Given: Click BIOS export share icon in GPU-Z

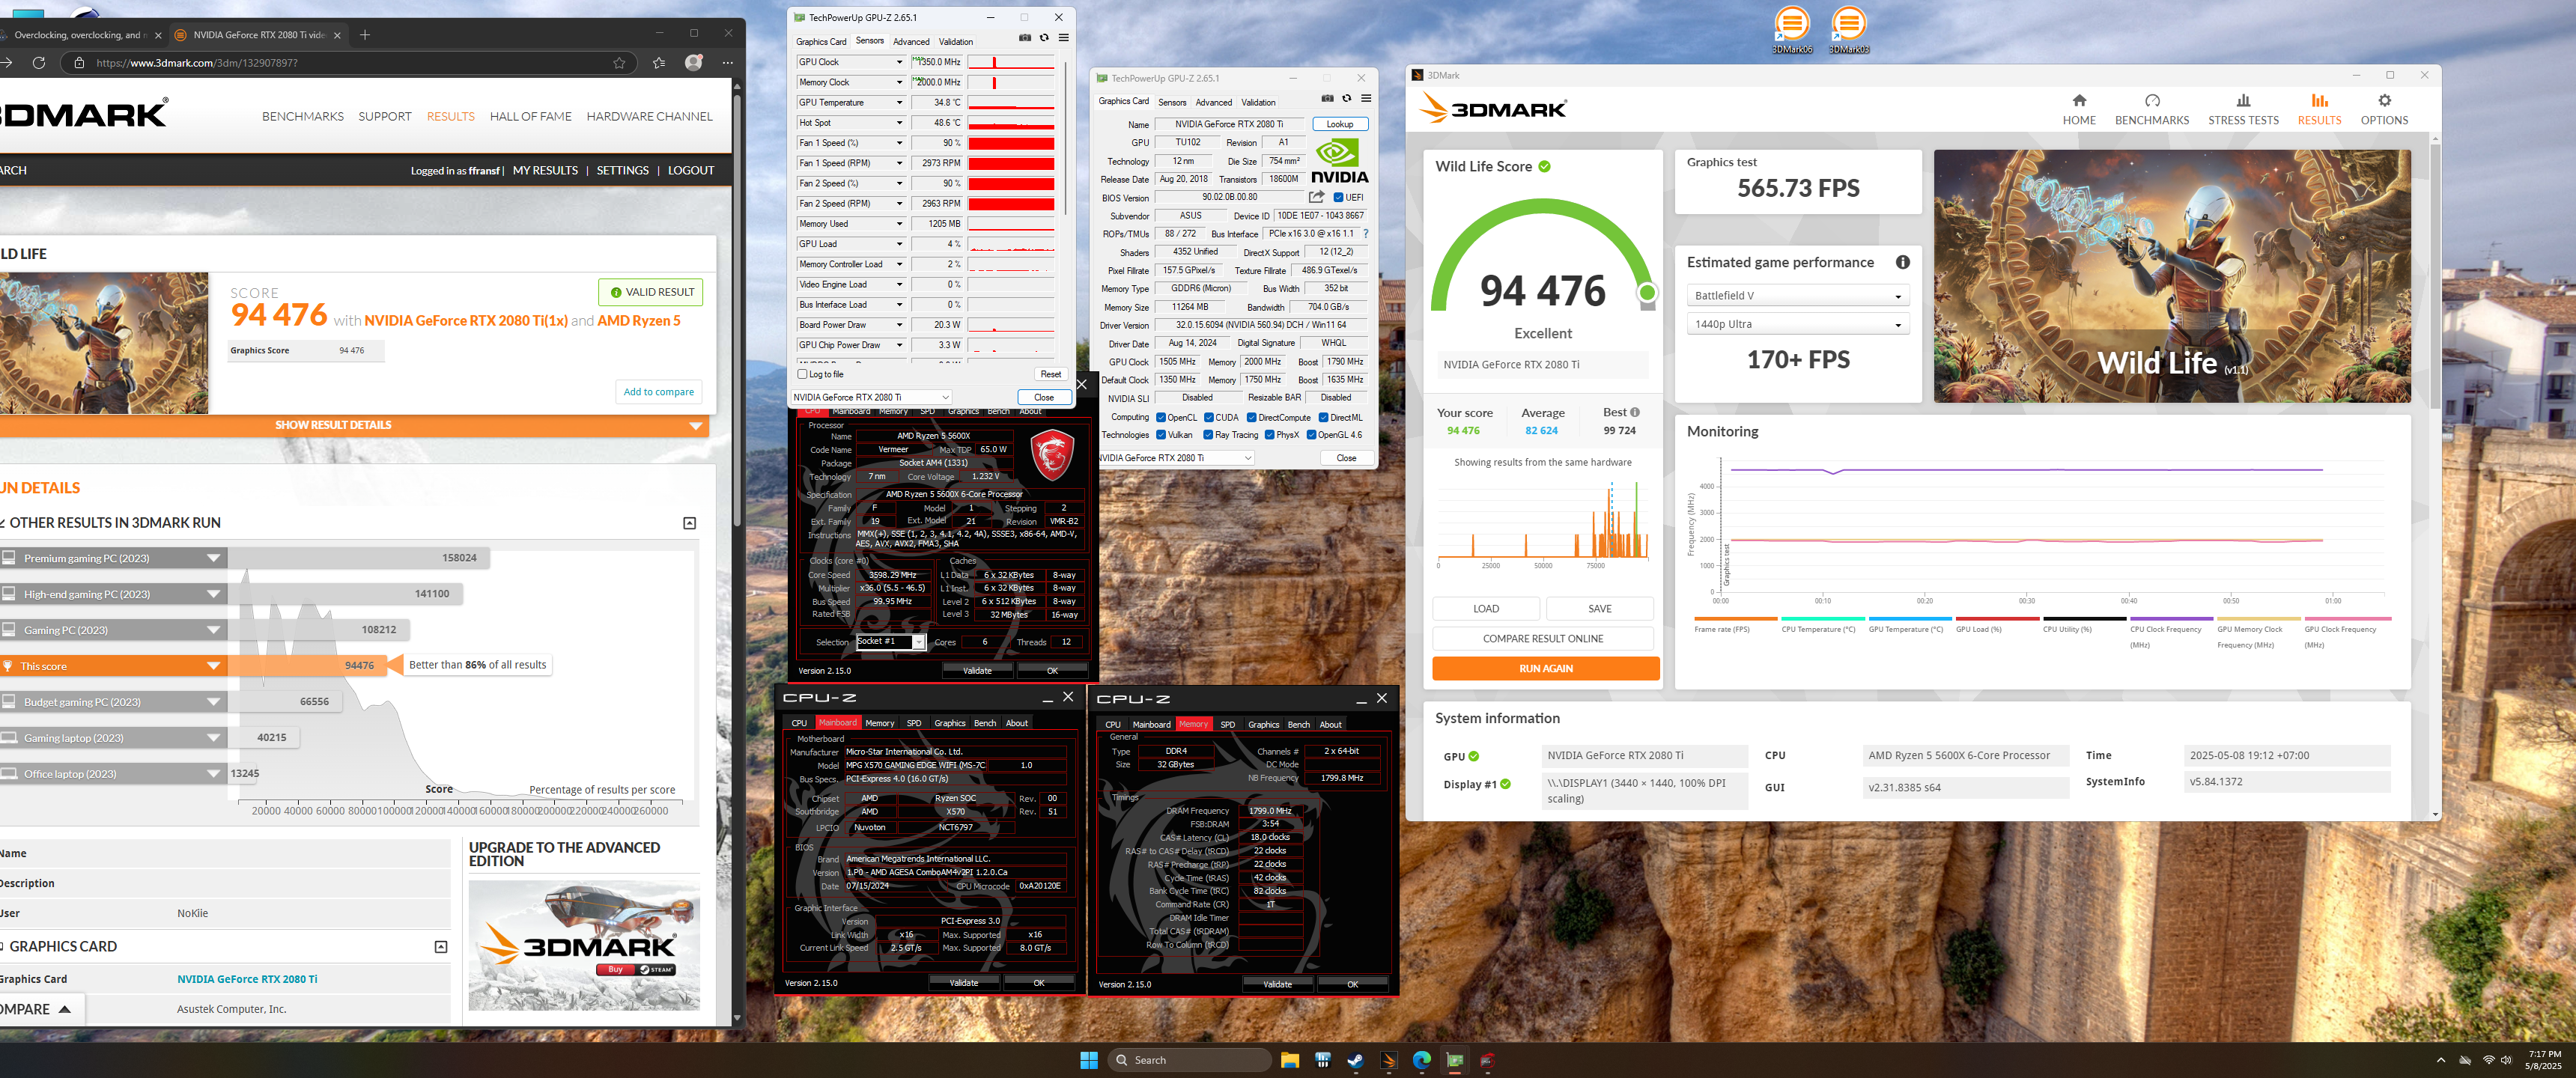Looking at the screenshot, I should (1317, 197).
